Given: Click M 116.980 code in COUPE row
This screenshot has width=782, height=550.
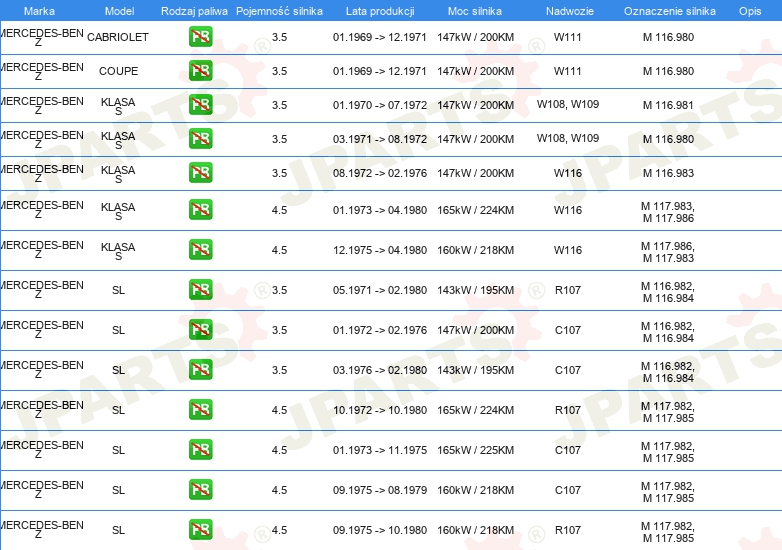Looking at the screenshot, I should click(x=668, y=71).
